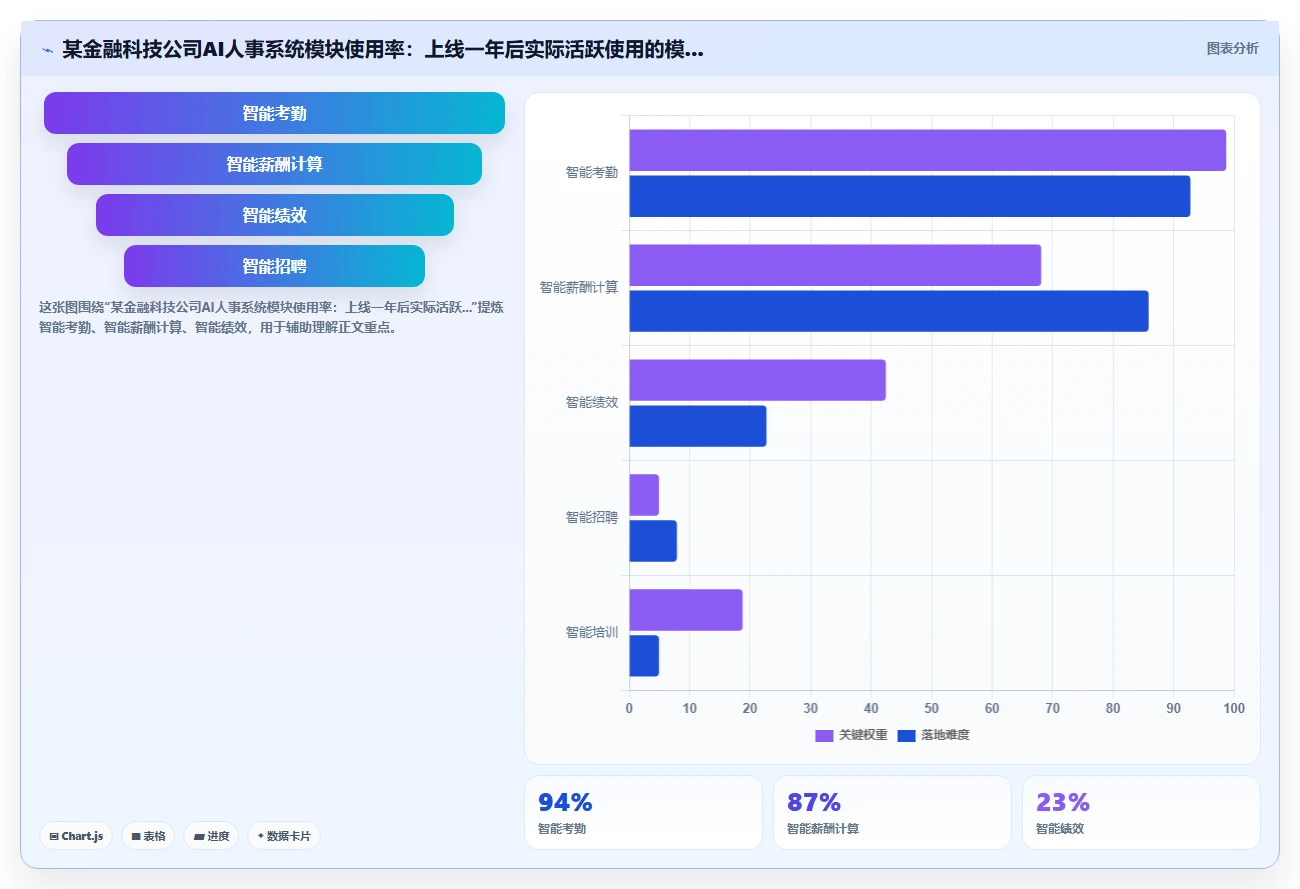The width and height of the screenshot is (1300, 889).
Task: Open the 87% 智能薪酬计算 data card
Action: tap(892, 812)
